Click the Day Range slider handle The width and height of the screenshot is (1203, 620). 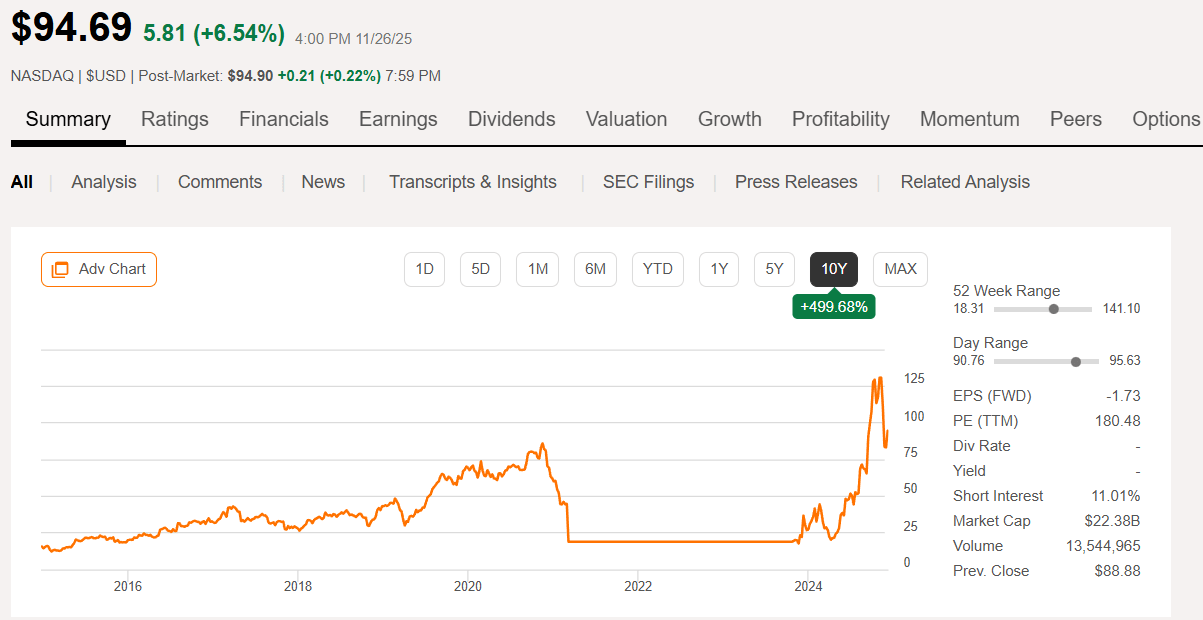coord(1075,361)
